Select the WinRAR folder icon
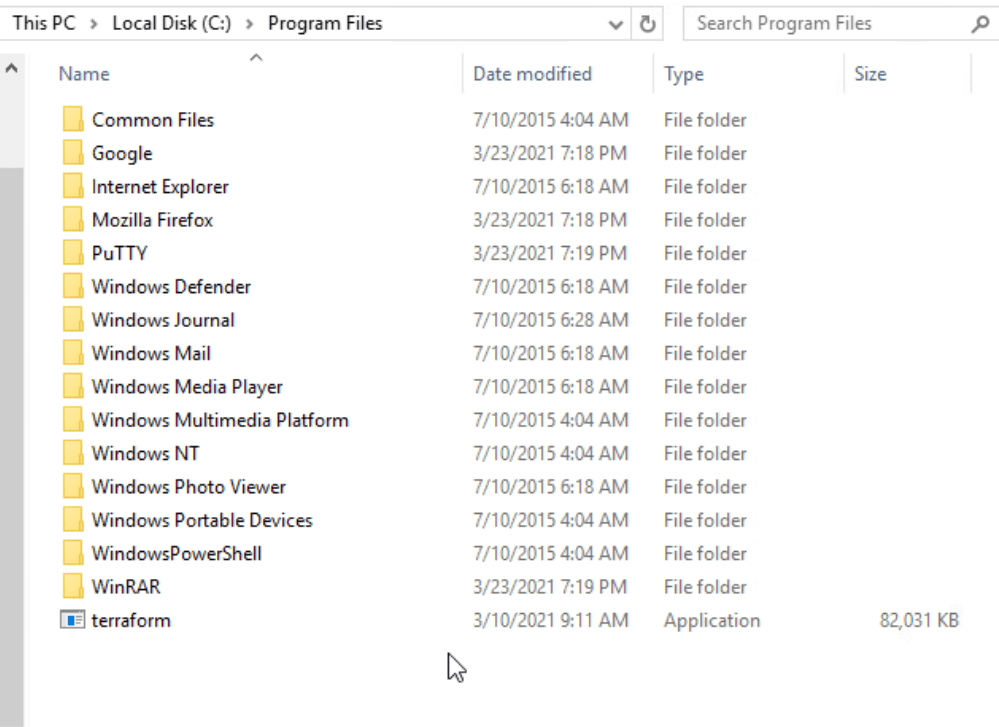Viewport: 999px width, 727px height. [x=72, y=587]
